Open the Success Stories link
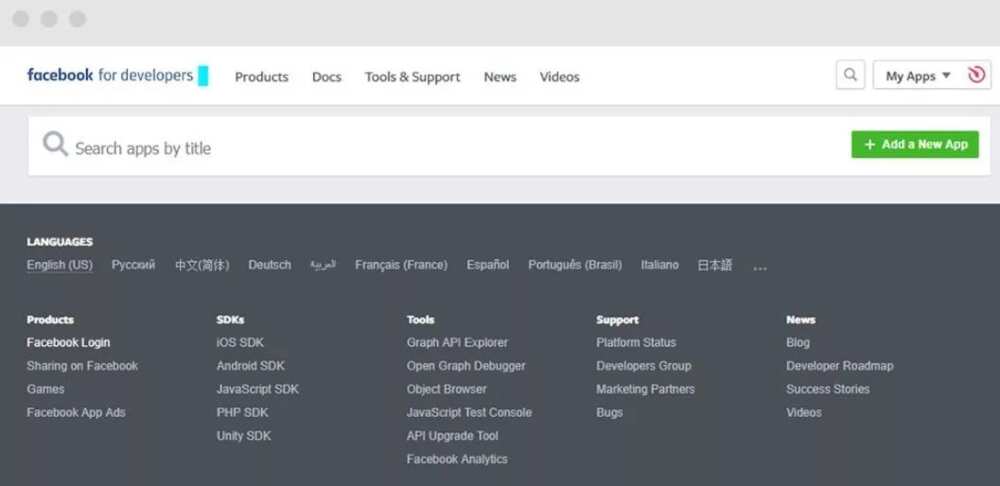Image resolution: width=1000 pixels, height=486 pixels. tap(828, 389)
